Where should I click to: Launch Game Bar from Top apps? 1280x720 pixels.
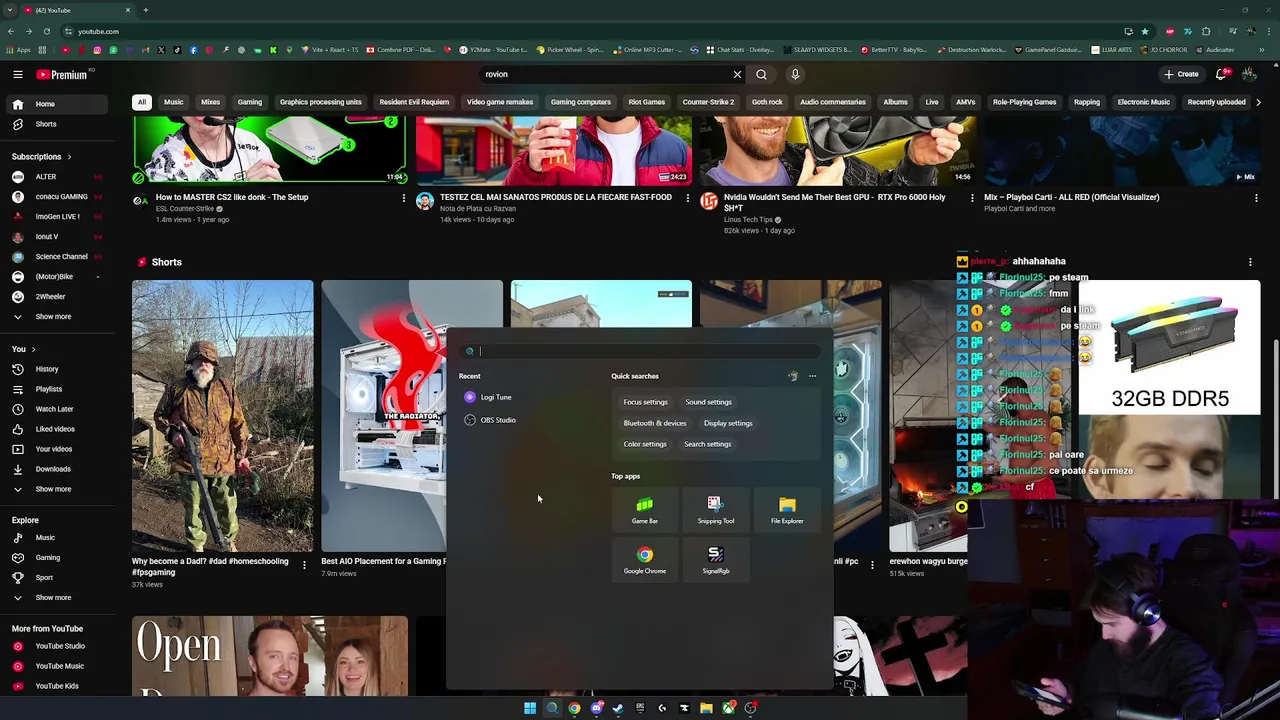645,510
